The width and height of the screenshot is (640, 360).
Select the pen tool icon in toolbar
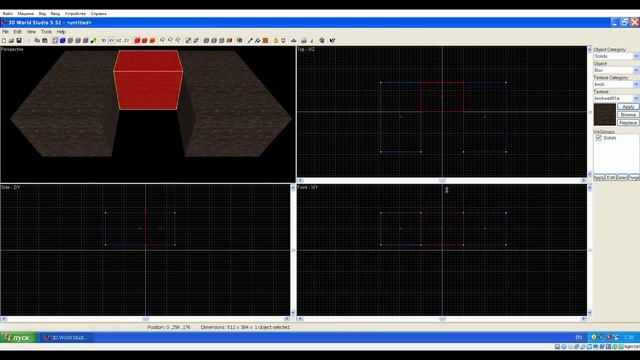point(250,40)
